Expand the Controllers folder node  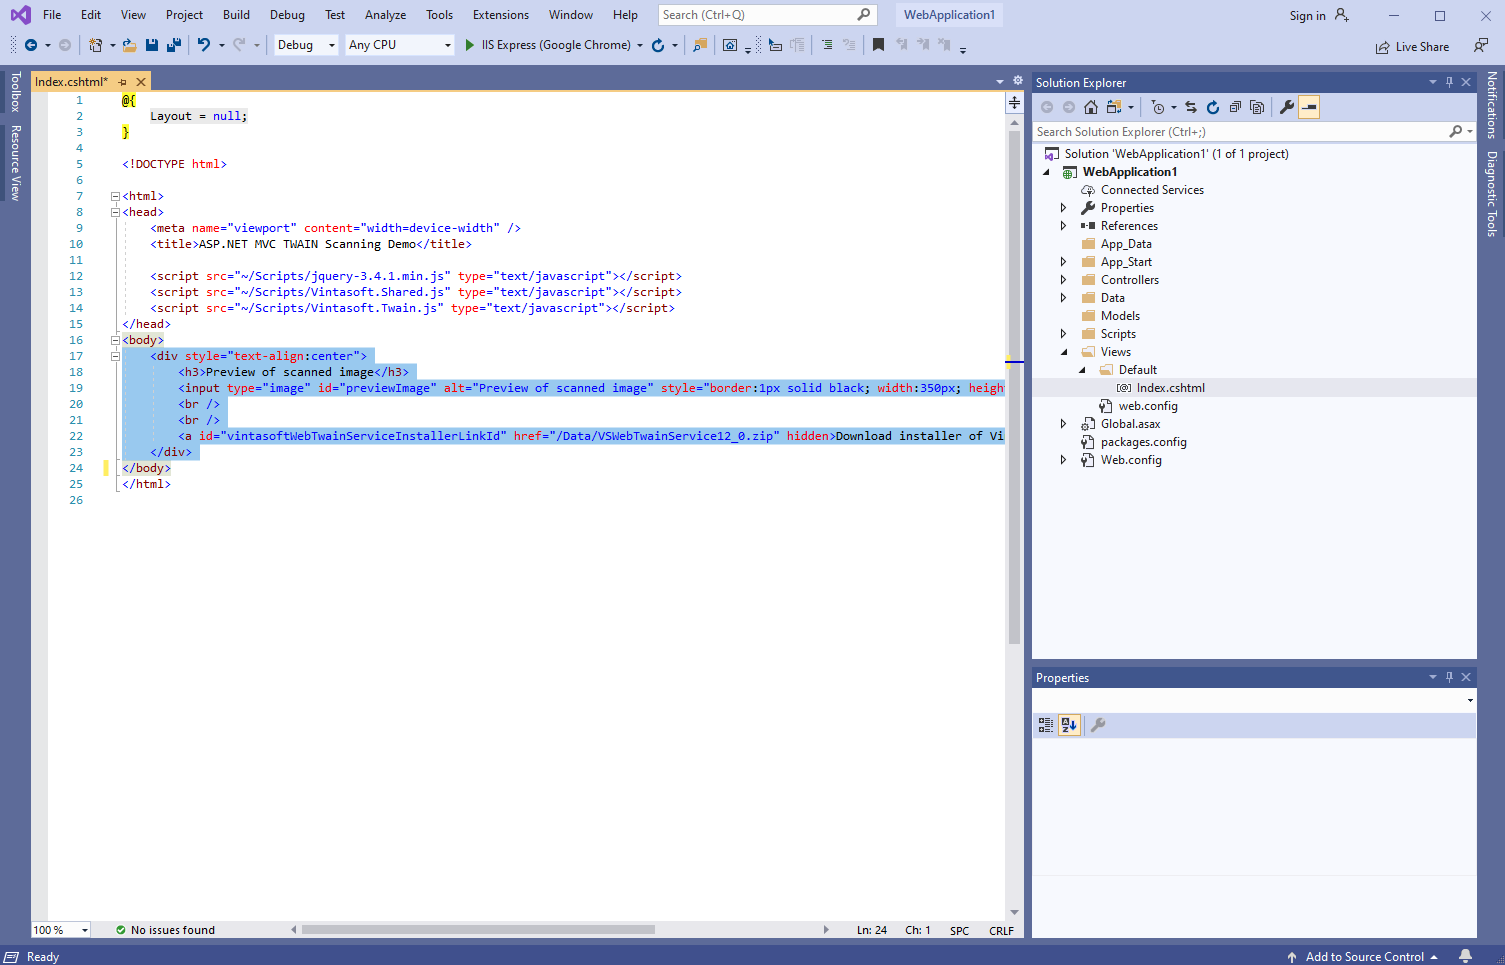[1063, 280]
